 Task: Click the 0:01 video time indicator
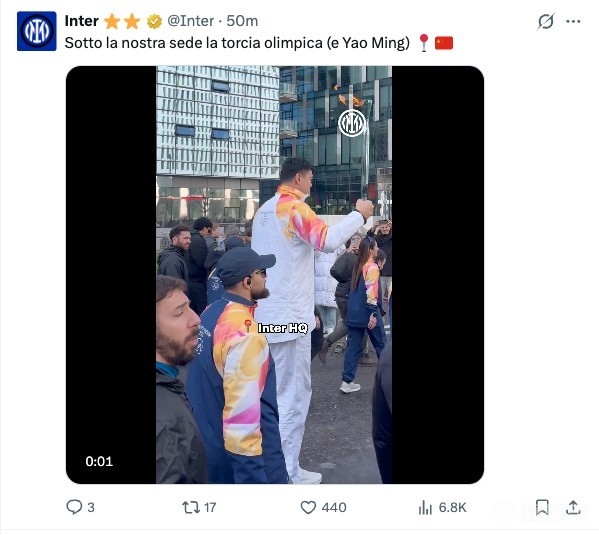(99, 461)
